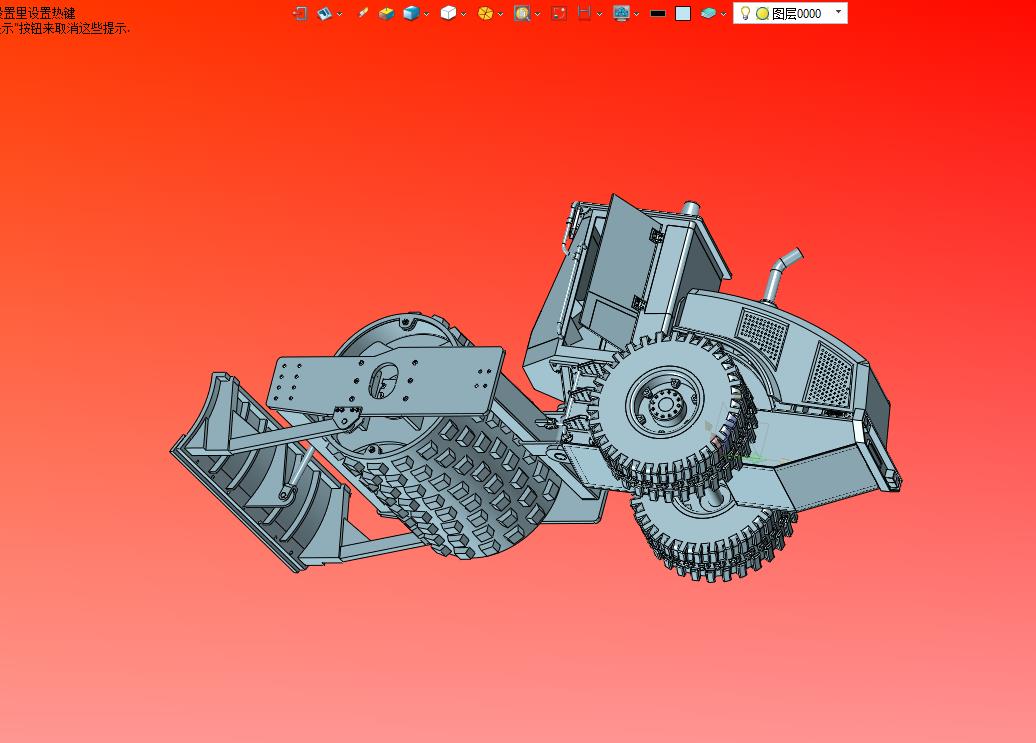Image resolution: width=1036 pixels, height=743 pixels.
Task: Select the 图层0000 layer name text
Action: [x=797, y=14]
